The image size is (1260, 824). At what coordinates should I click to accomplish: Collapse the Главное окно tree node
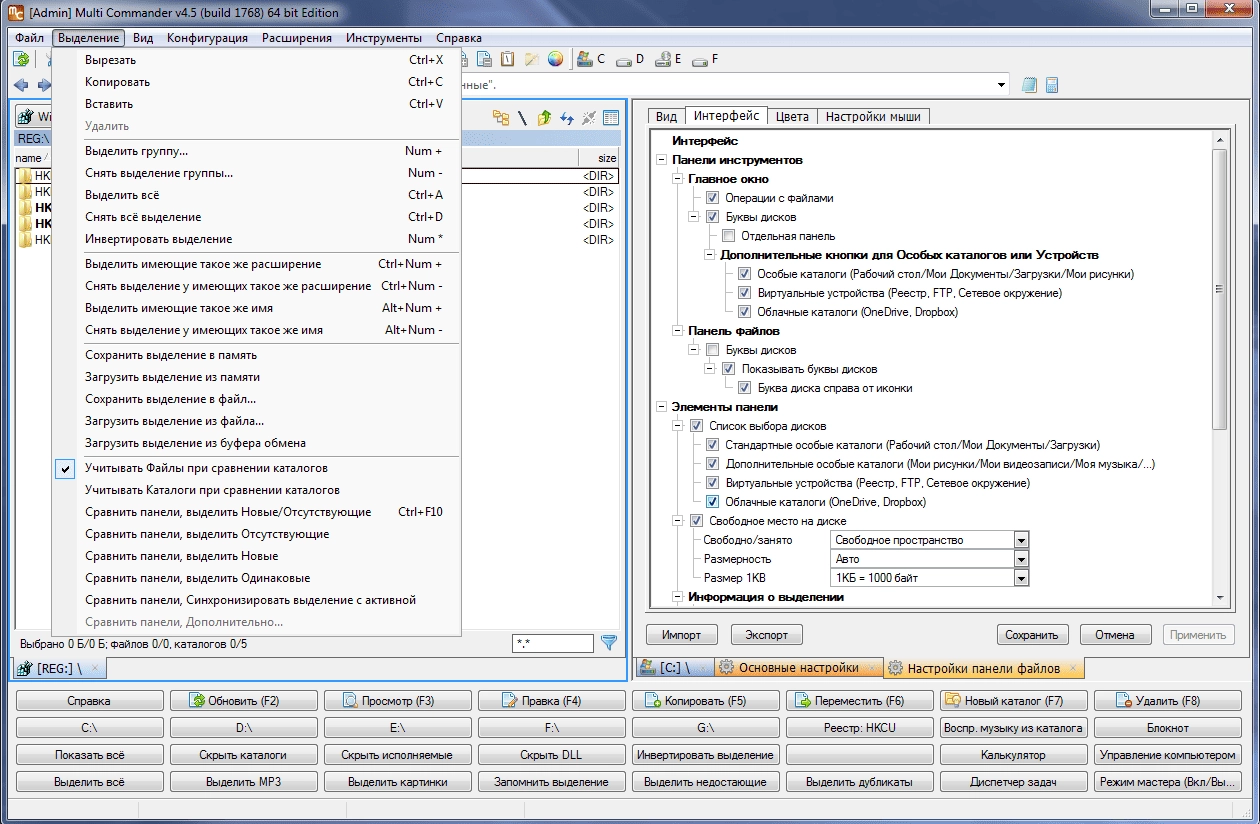tap(677, 179)
